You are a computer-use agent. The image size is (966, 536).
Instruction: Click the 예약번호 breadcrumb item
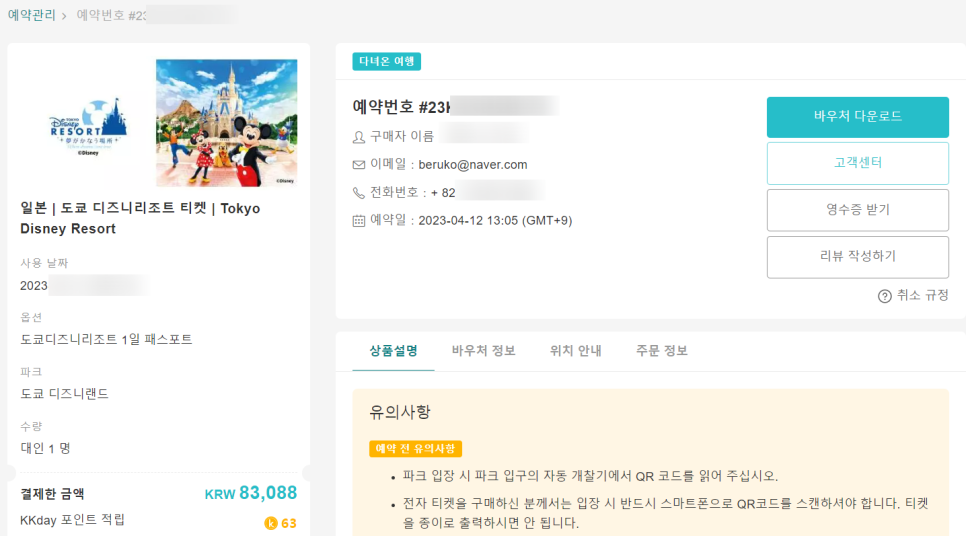point(111,15)
